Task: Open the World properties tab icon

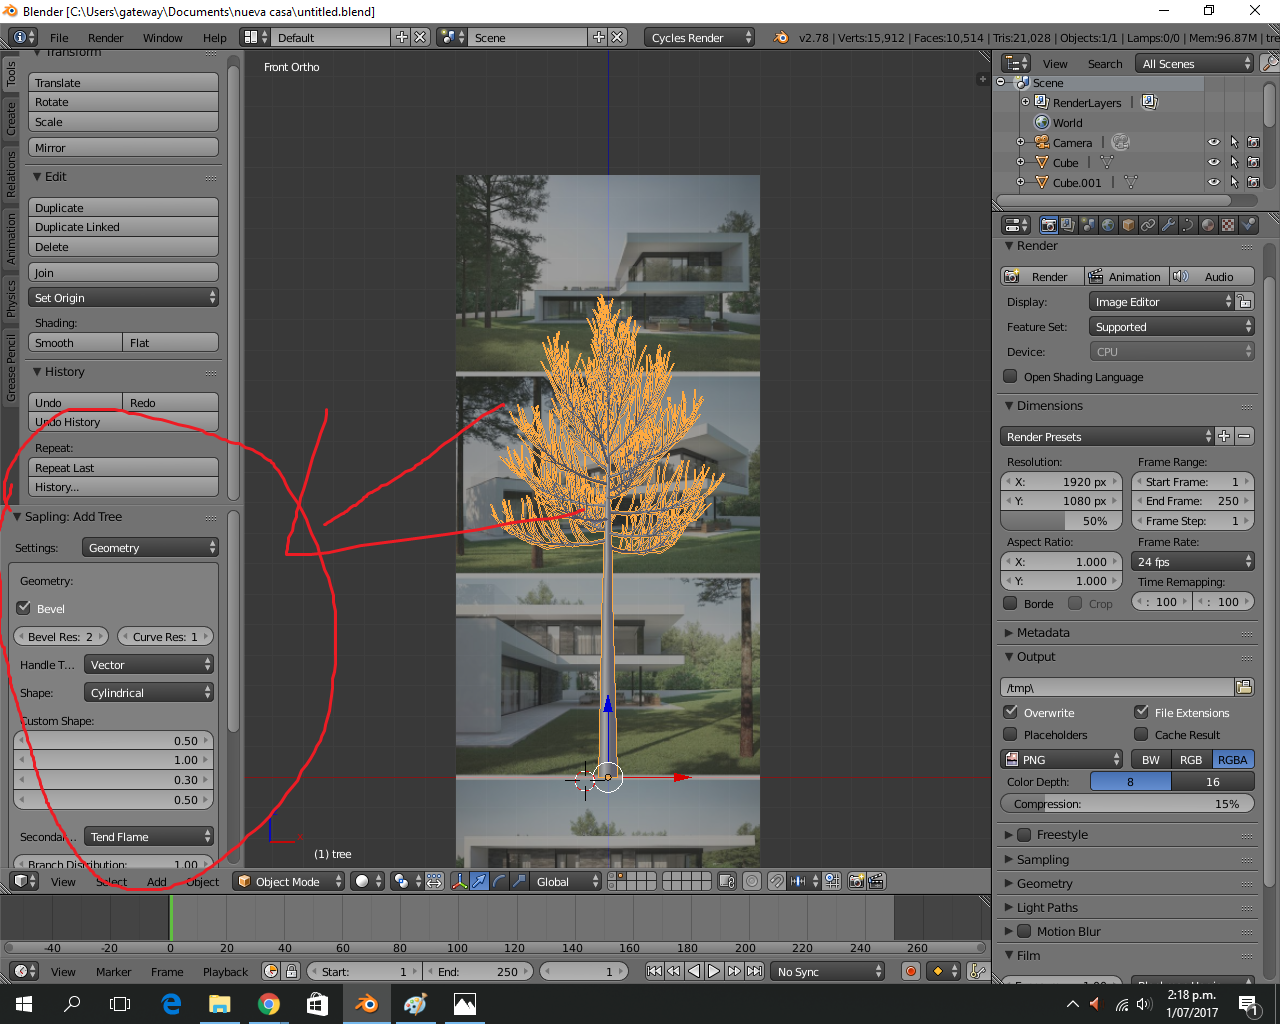Action: (x=1108, y=225)
